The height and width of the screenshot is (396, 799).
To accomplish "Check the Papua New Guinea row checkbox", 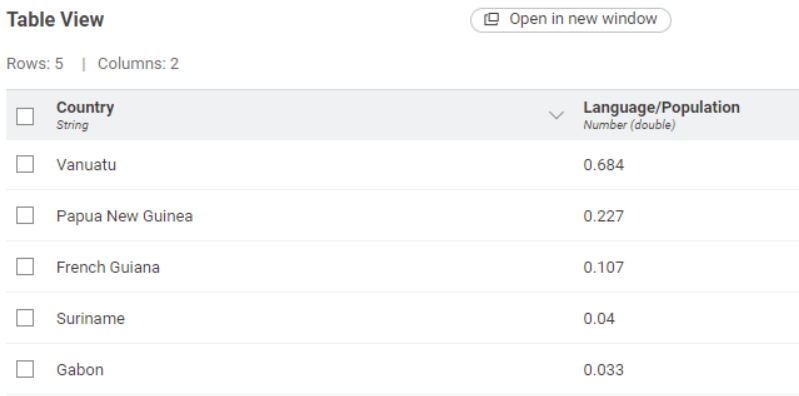I will 25,215.
